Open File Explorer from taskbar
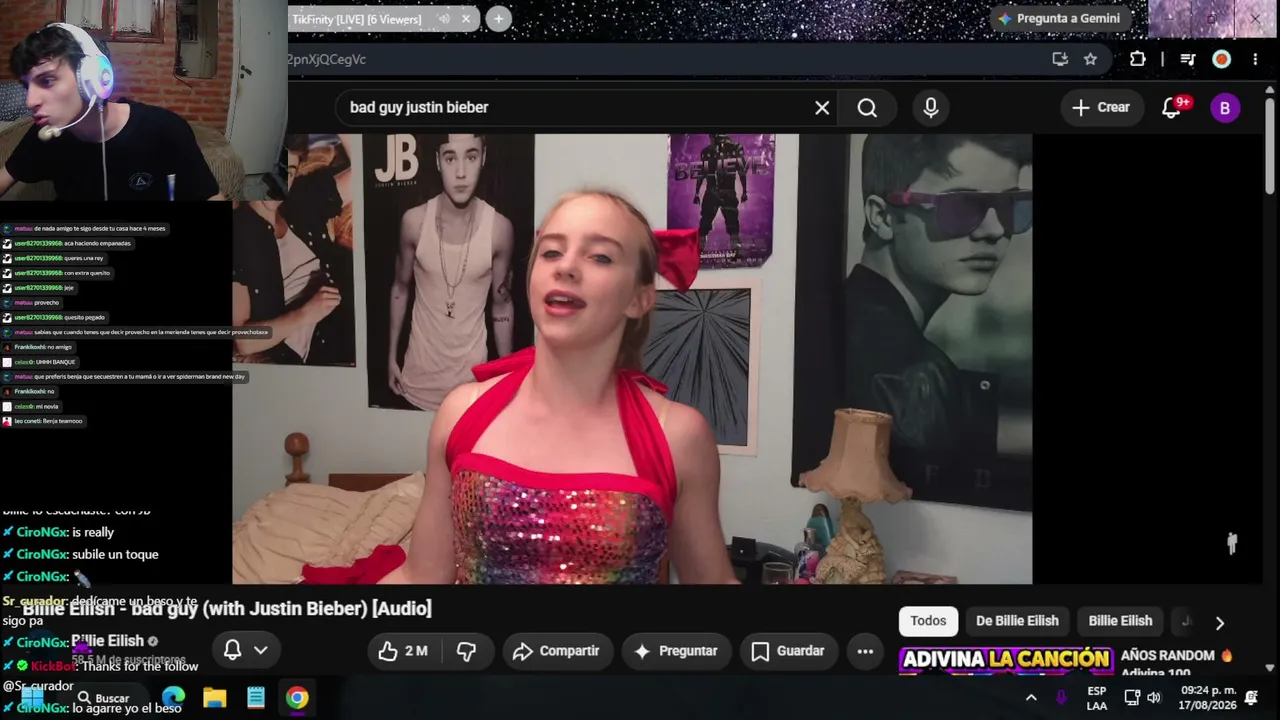This screenshot has height=720, width=1280. pyautogui.click(x=214, y=697)
